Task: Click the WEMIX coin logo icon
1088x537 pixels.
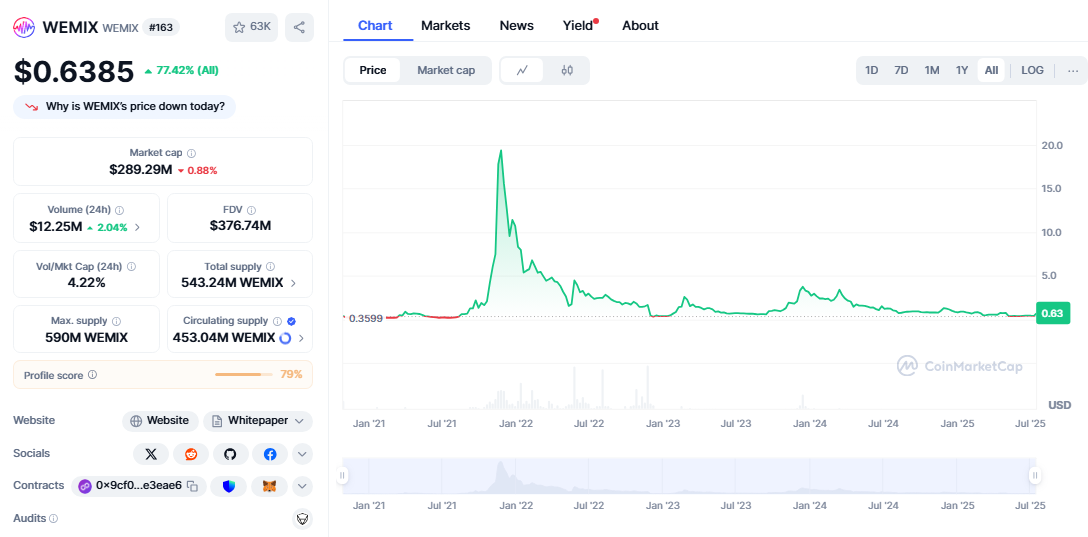Action: [24, 27]
